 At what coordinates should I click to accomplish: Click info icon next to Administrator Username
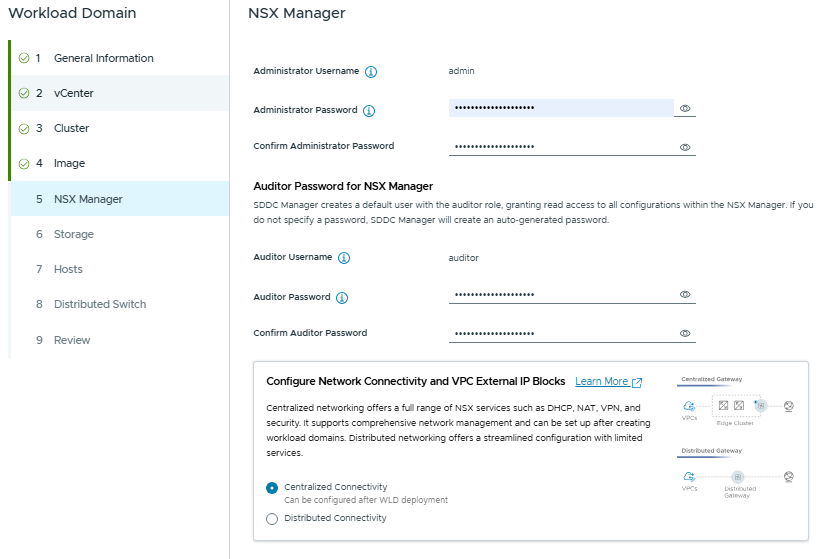(371, 72)
